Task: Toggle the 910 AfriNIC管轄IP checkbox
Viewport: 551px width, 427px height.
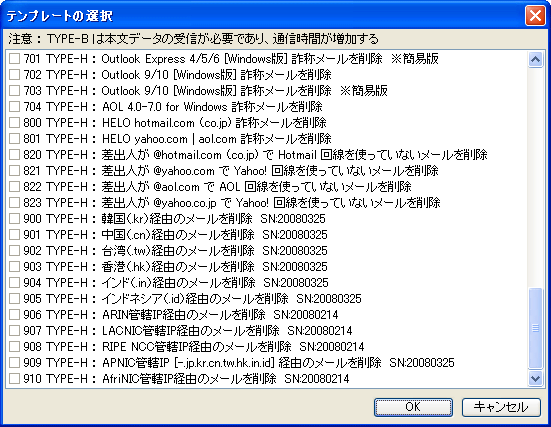Action: coord(14,379)
